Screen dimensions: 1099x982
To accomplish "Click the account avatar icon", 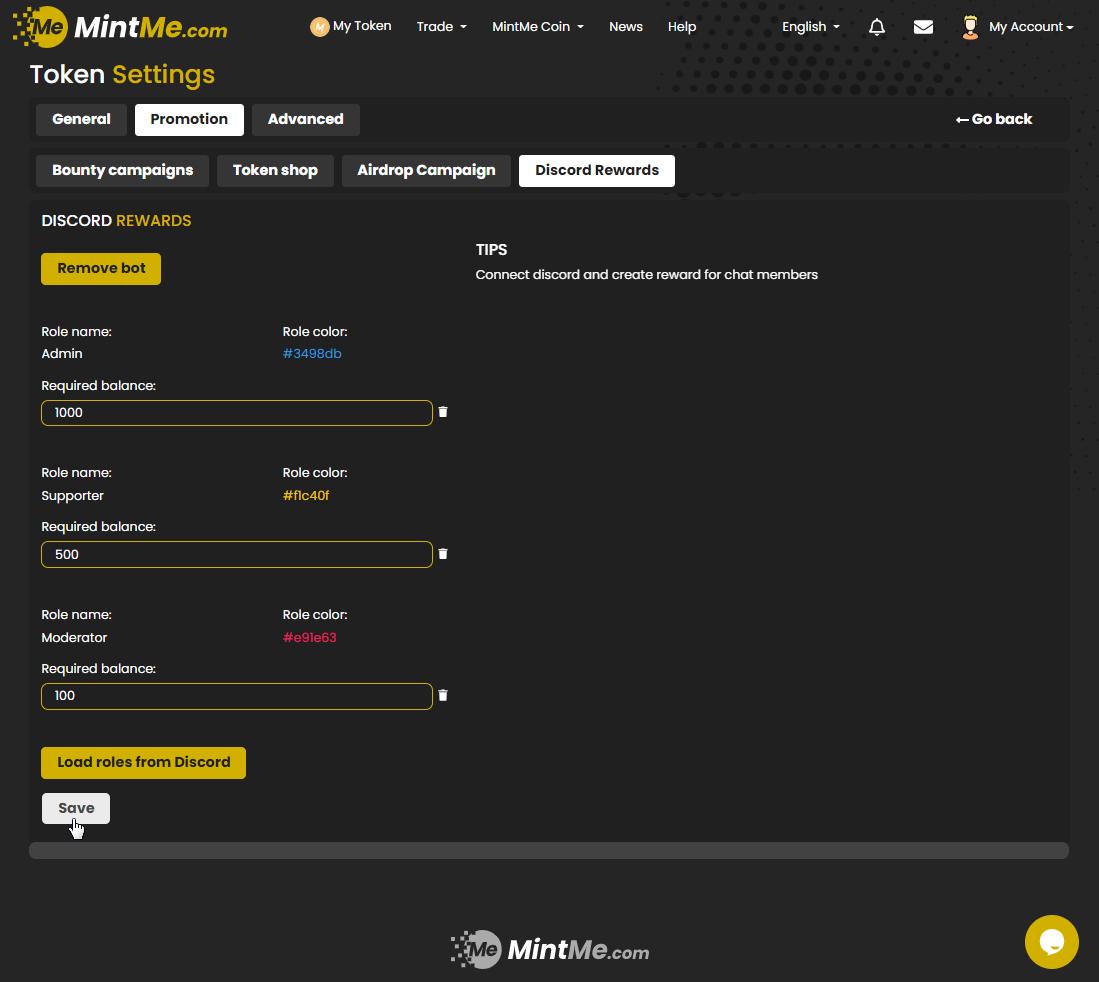I will pos(969,27).
